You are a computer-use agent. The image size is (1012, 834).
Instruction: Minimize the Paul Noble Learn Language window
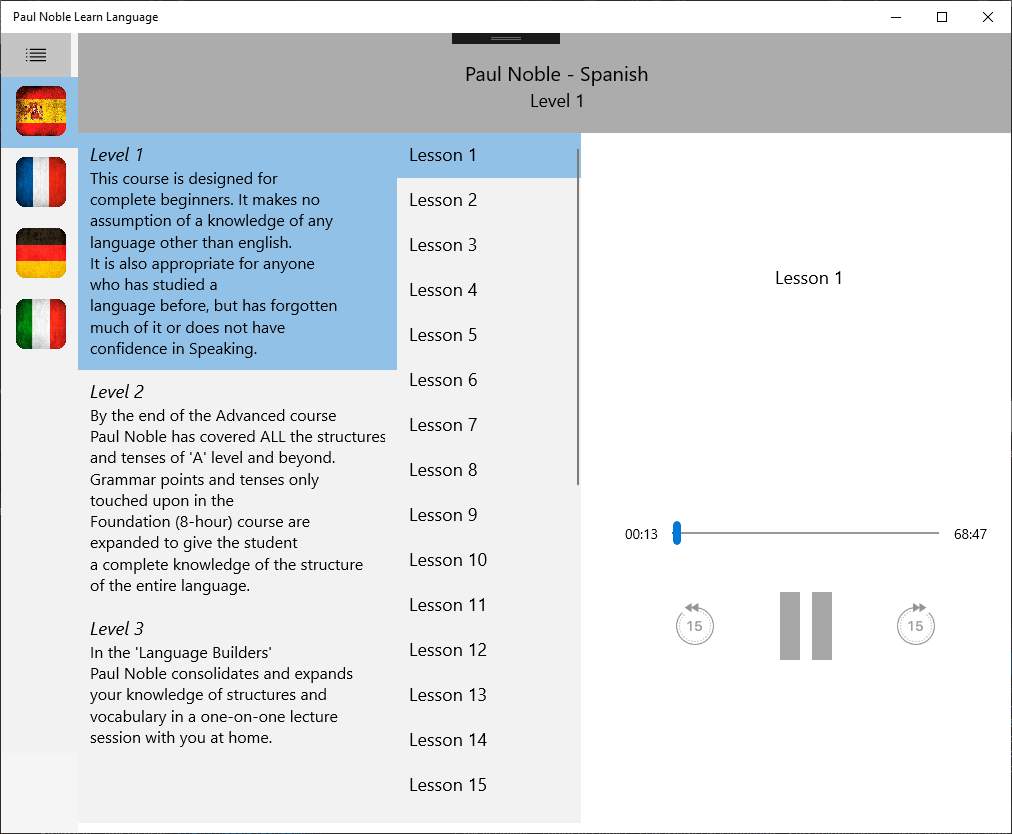896,17
